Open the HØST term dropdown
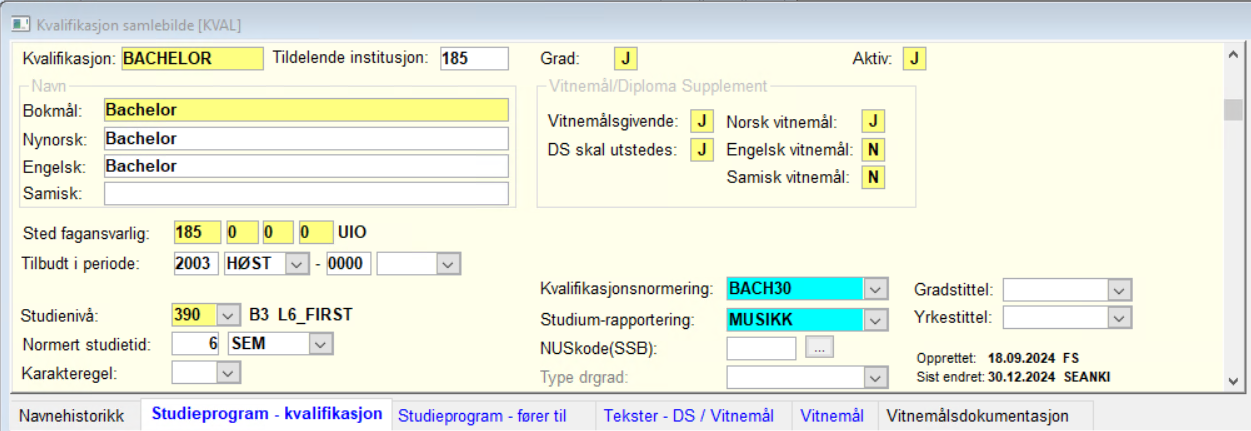The height and width of the screenshot is (431, 1251). [297, 264]
